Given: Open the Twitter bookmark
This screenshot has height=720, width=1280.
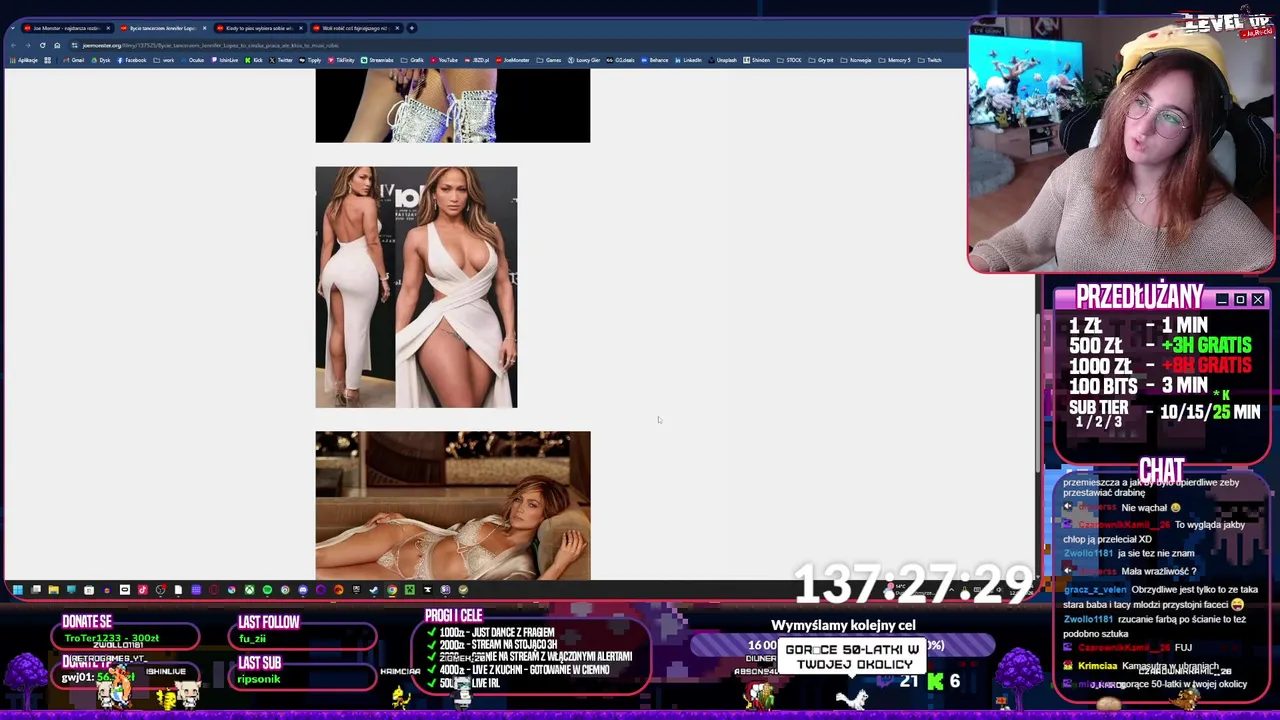Looking at the screenshot, I should pyautogui.click(x=281, y=60).
